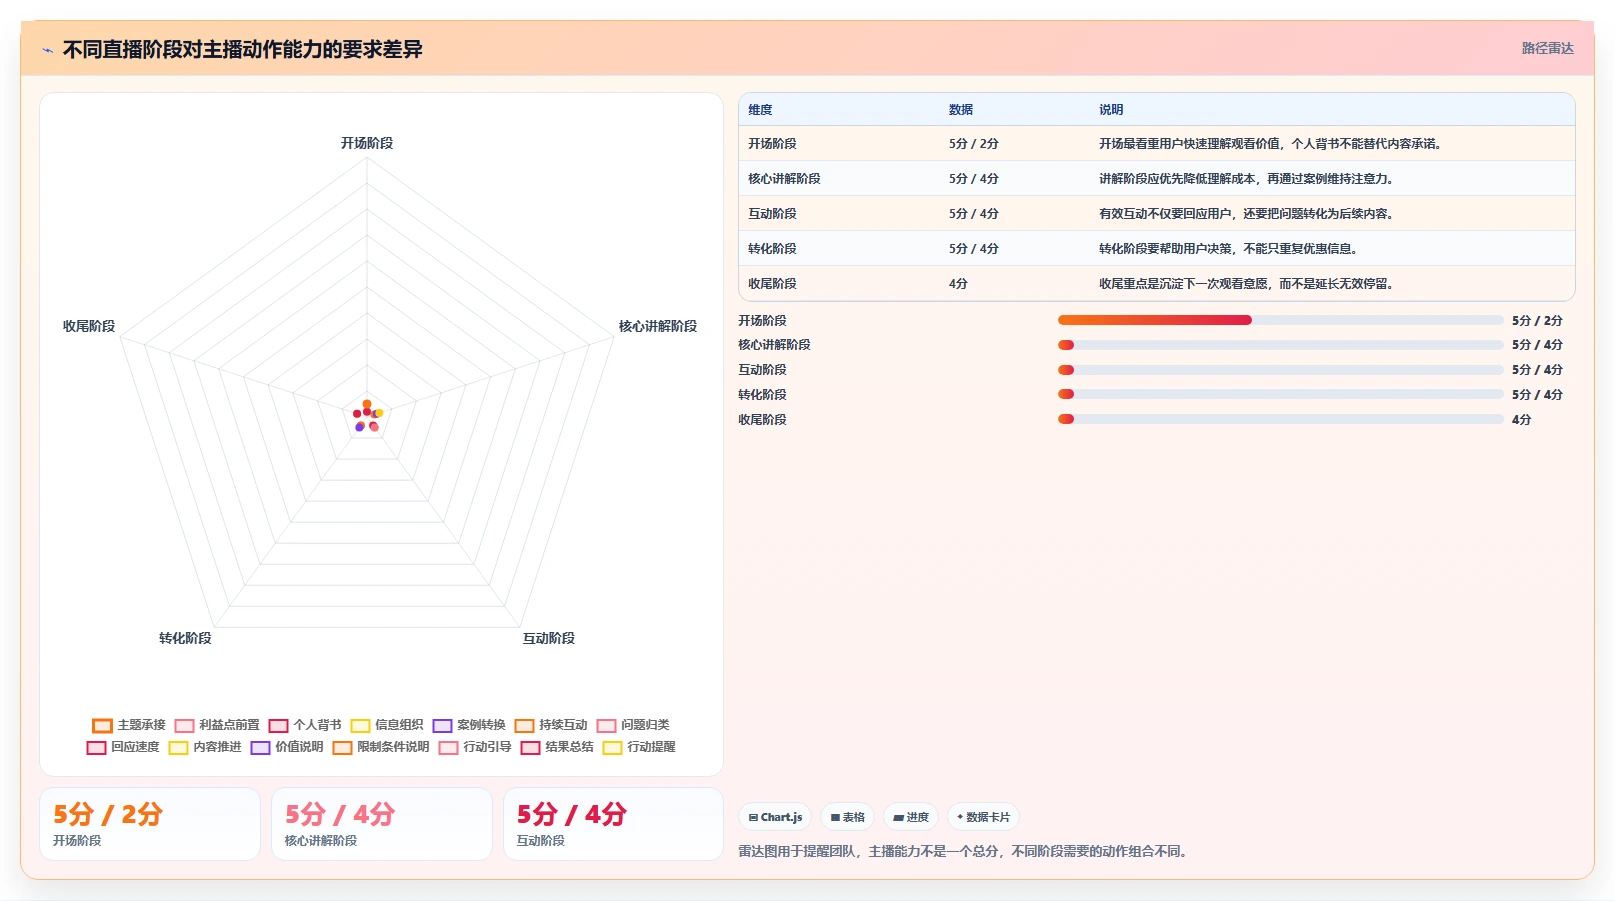This screenshot has width=1615, height=901.
Task: Click the 维度 table column header
Action: tap(760, 110)
